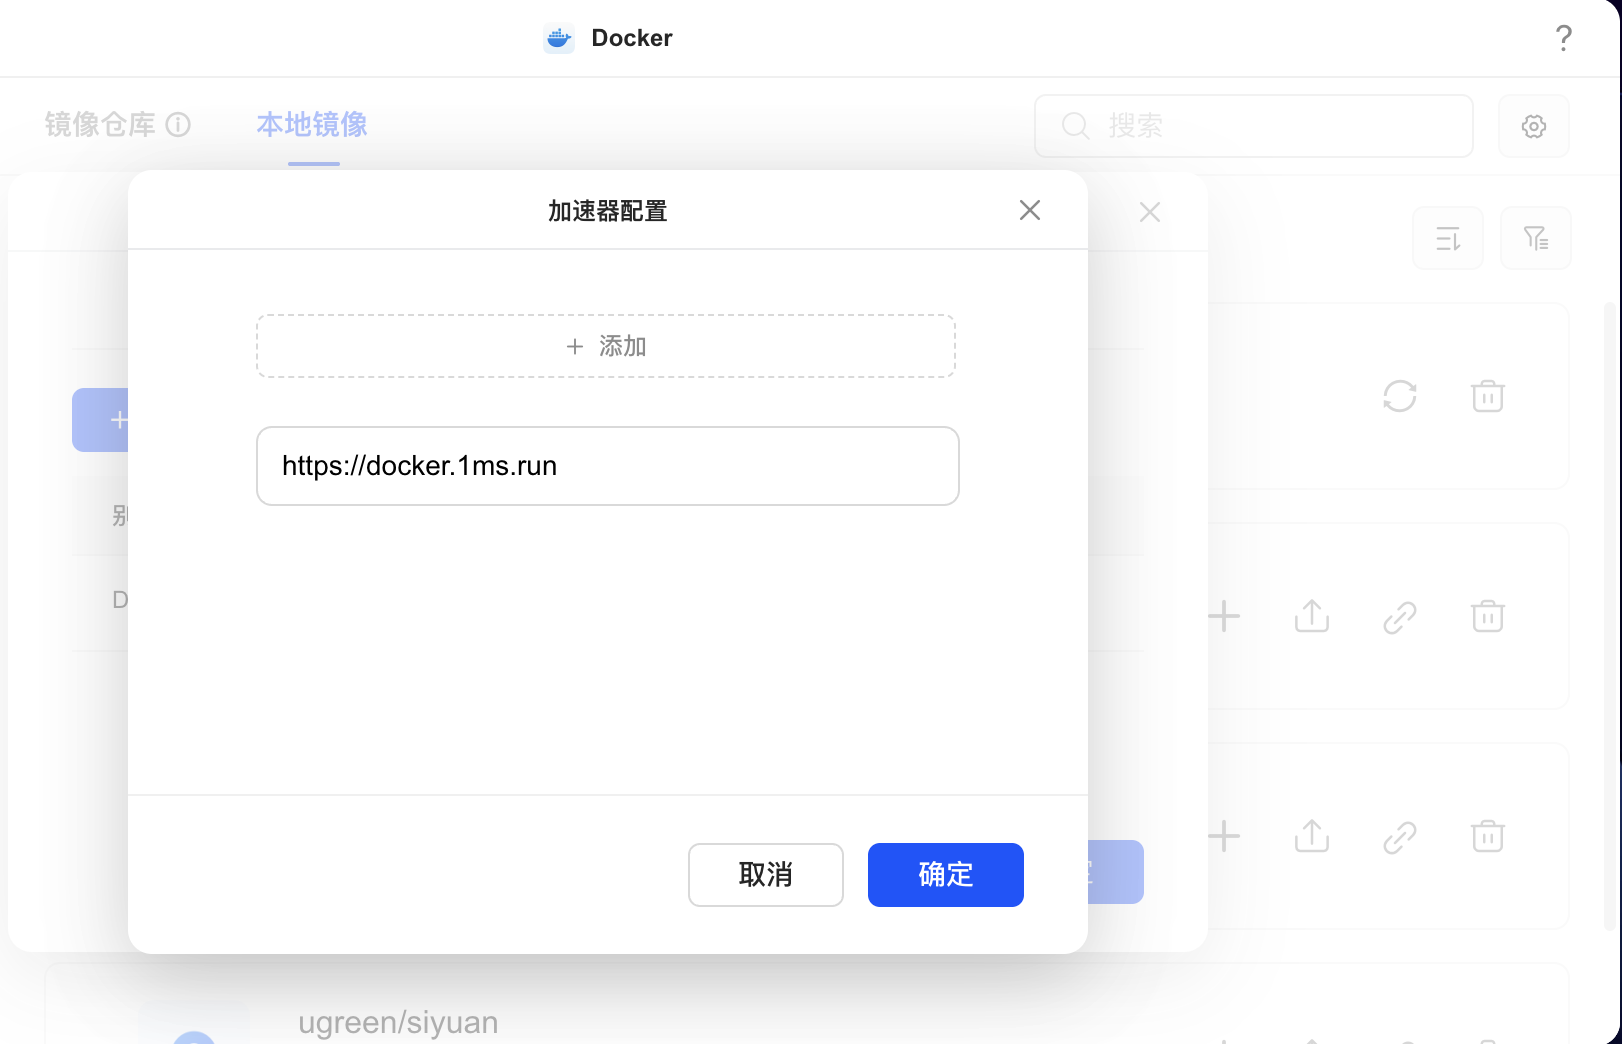Click the refresh icon on the top image card

click(1400, 396)
